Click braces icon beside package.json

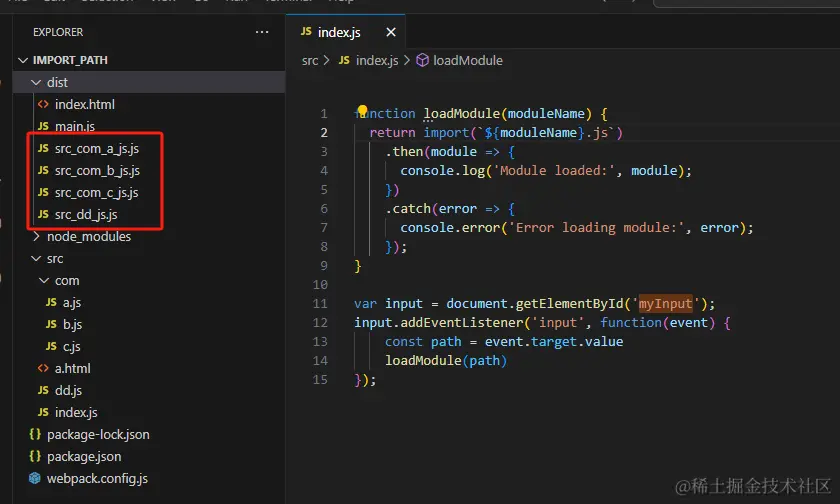tap(35, 456)
